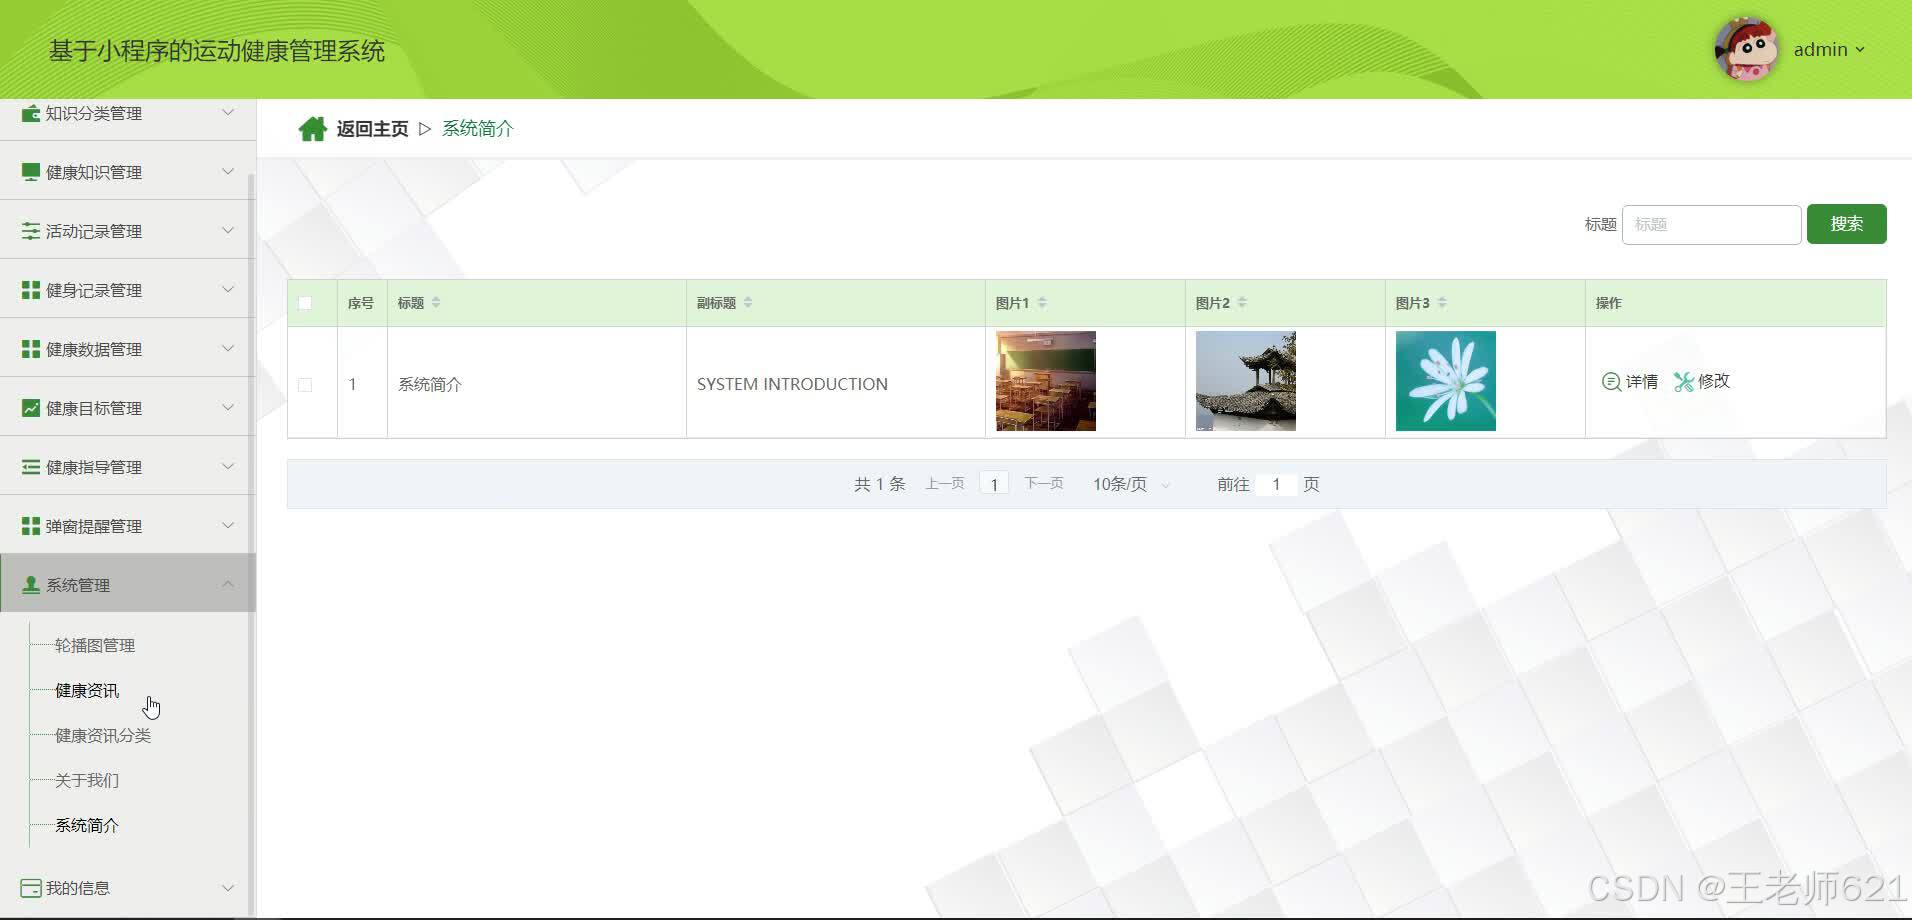Click the 系统管理 user icon
The height and width of the screenshot is (920, 1912).
point(31,585)
